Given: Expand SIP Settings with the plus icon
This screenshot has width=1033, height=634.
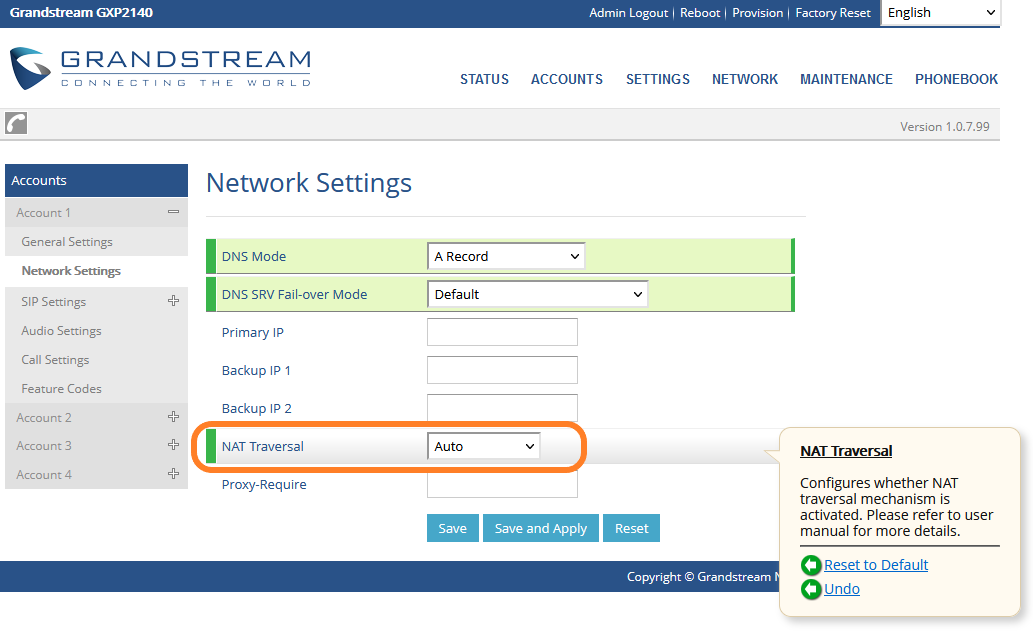Looking at the screenshot, I should 173,301.
